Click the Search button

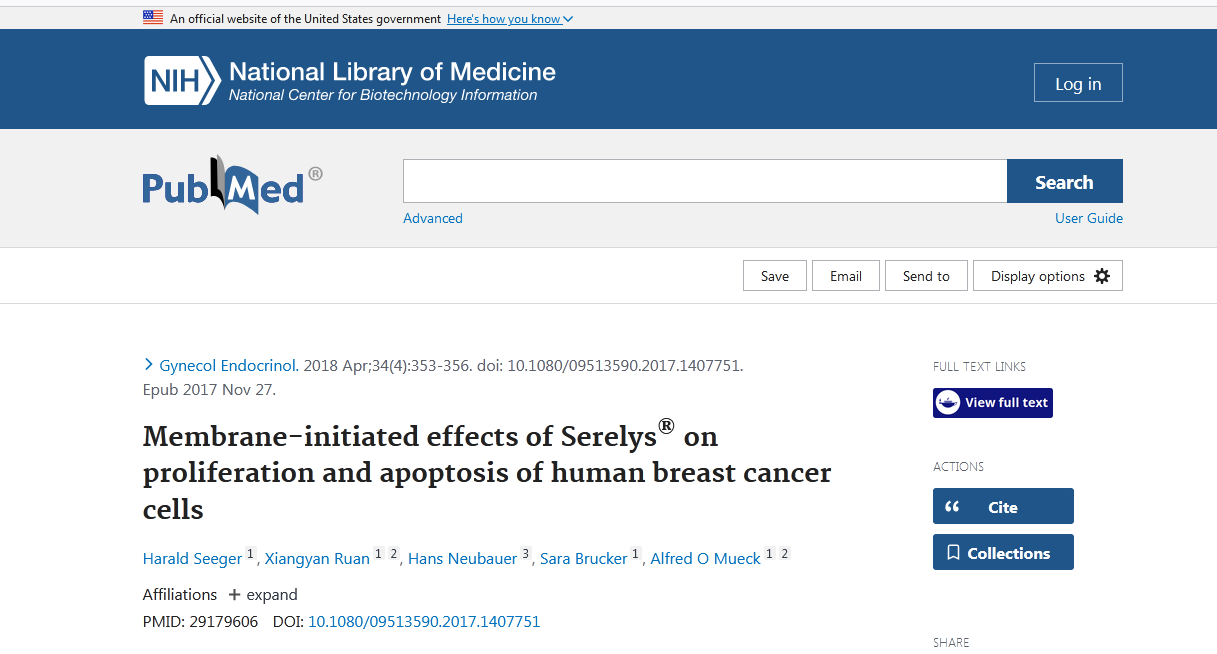(1064, 182)
